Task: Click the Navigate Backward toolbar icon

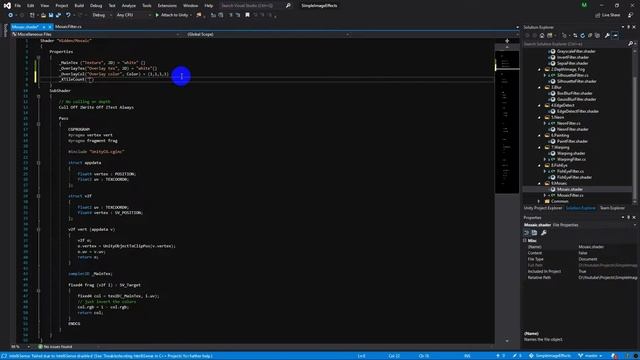Action: 11,15
